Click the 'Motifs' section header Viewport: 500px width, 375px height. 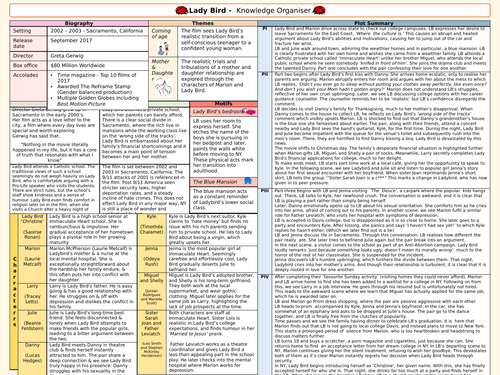[223, 104]
